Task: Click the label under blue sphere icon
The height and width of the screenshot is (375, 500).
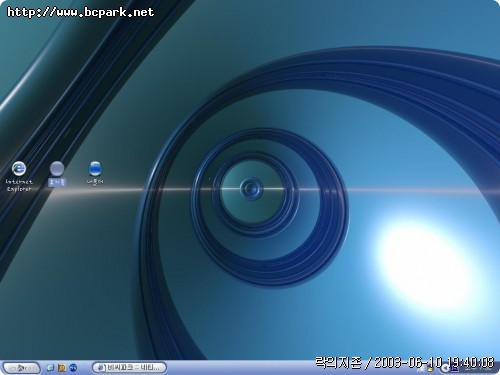Action: pos(95,182)
